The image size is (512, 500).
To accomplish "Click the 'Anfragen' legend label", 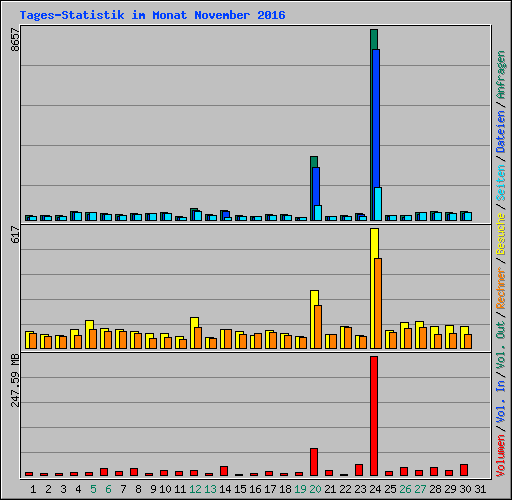I will coord(501,75).
